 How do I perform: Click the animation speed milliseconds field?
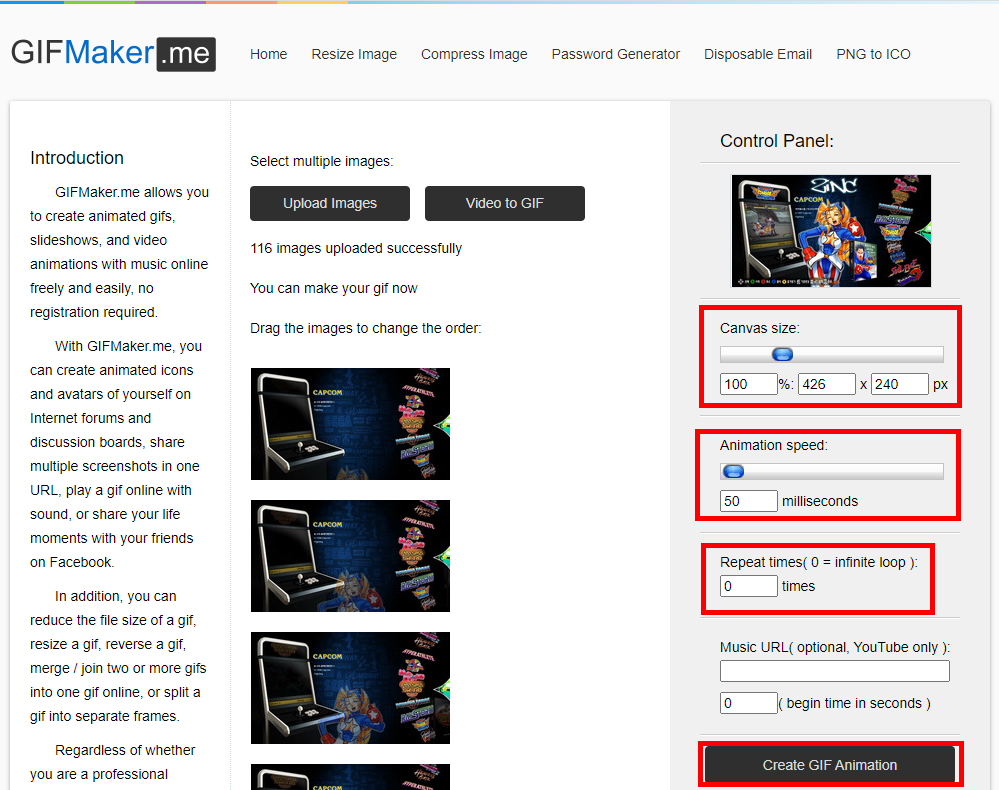pos(749,501)
